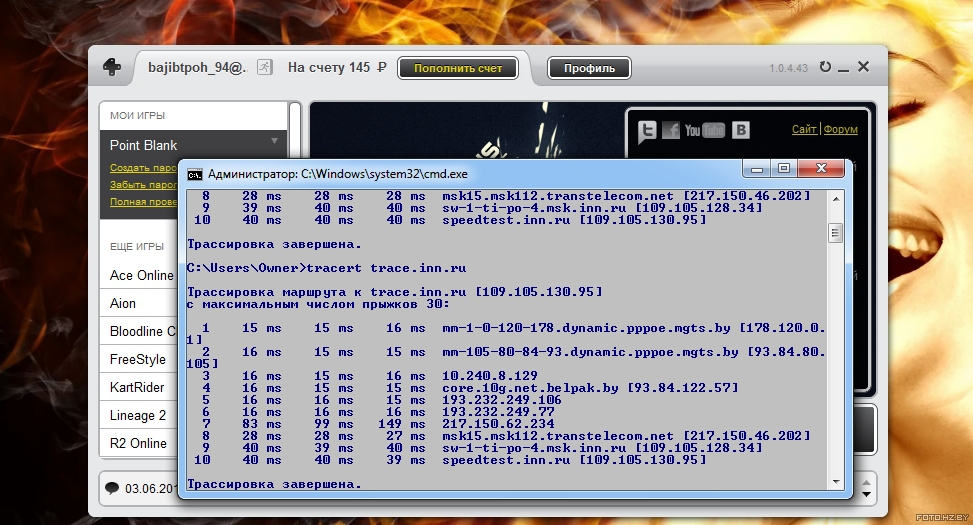Click the cmd scrollbar thumb
Image resolution: width=973 pixels, height=525 pixels.
[836, 233]
